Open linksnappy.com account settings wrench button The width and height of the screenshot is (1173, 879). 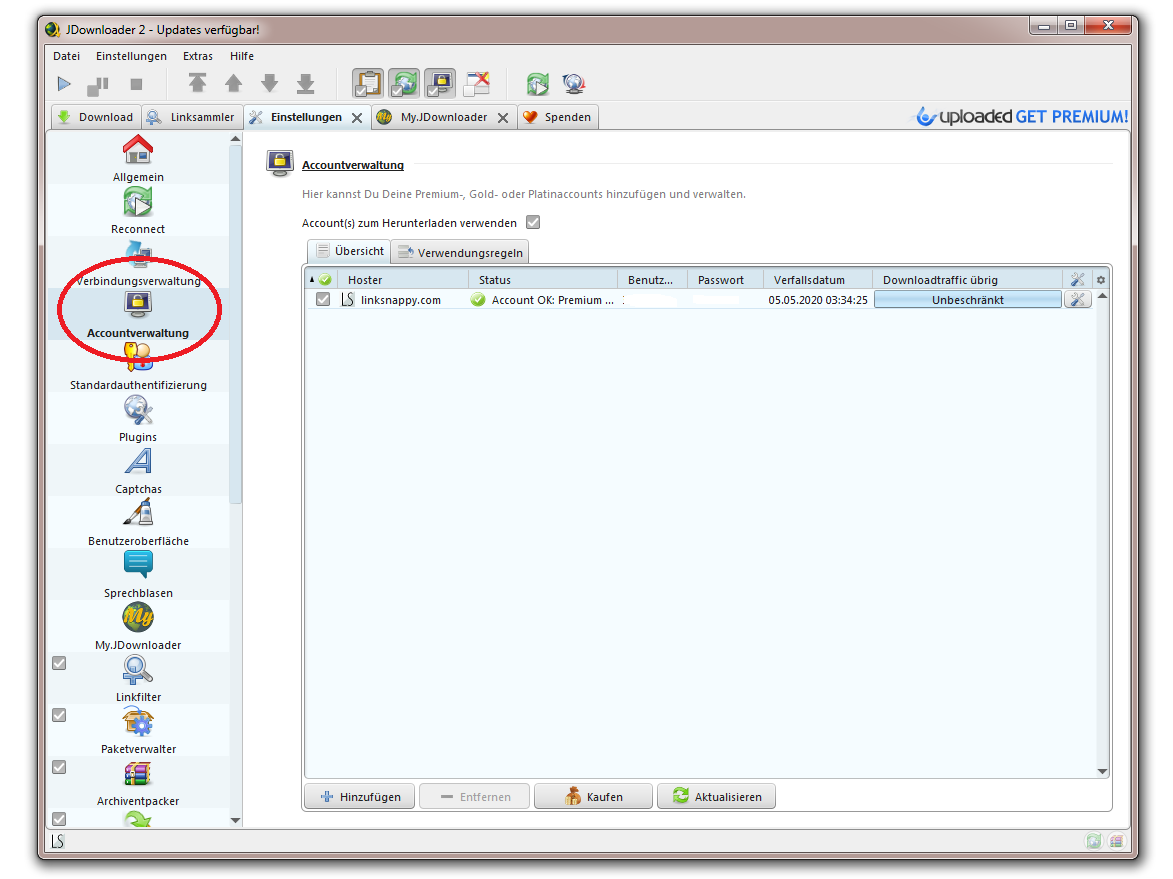pyautogui.click(x=1077, y=299)
